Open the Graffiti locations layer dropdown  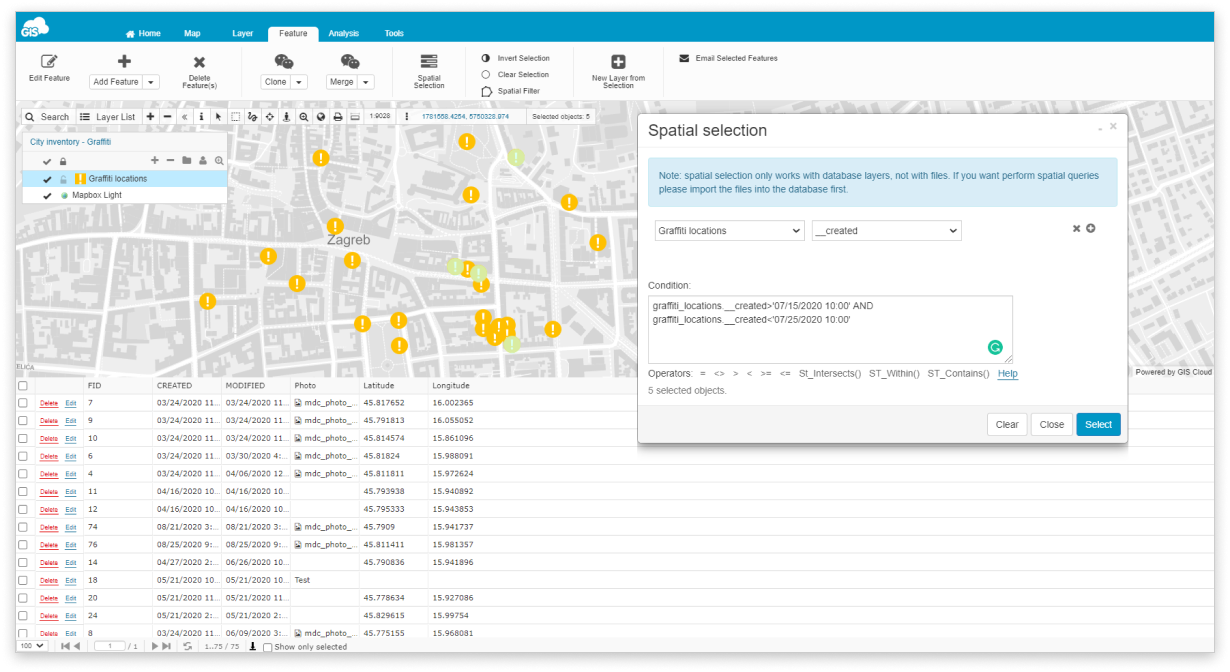729,230
